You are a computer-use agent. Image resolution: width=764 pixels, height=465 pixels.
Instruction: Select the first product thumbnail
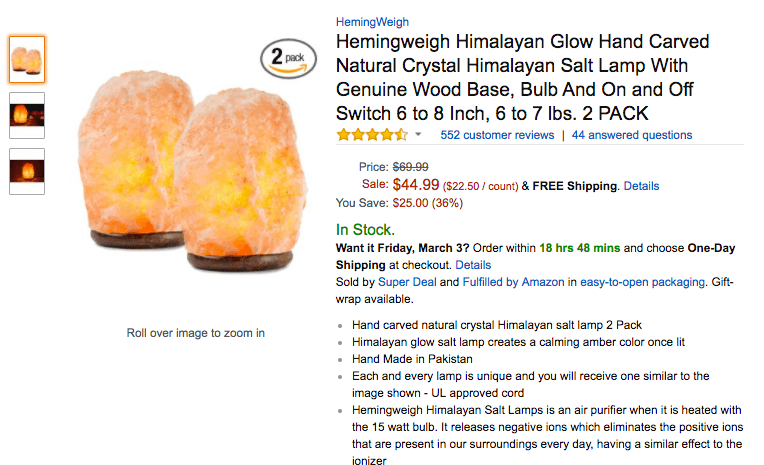coord(27,59)
